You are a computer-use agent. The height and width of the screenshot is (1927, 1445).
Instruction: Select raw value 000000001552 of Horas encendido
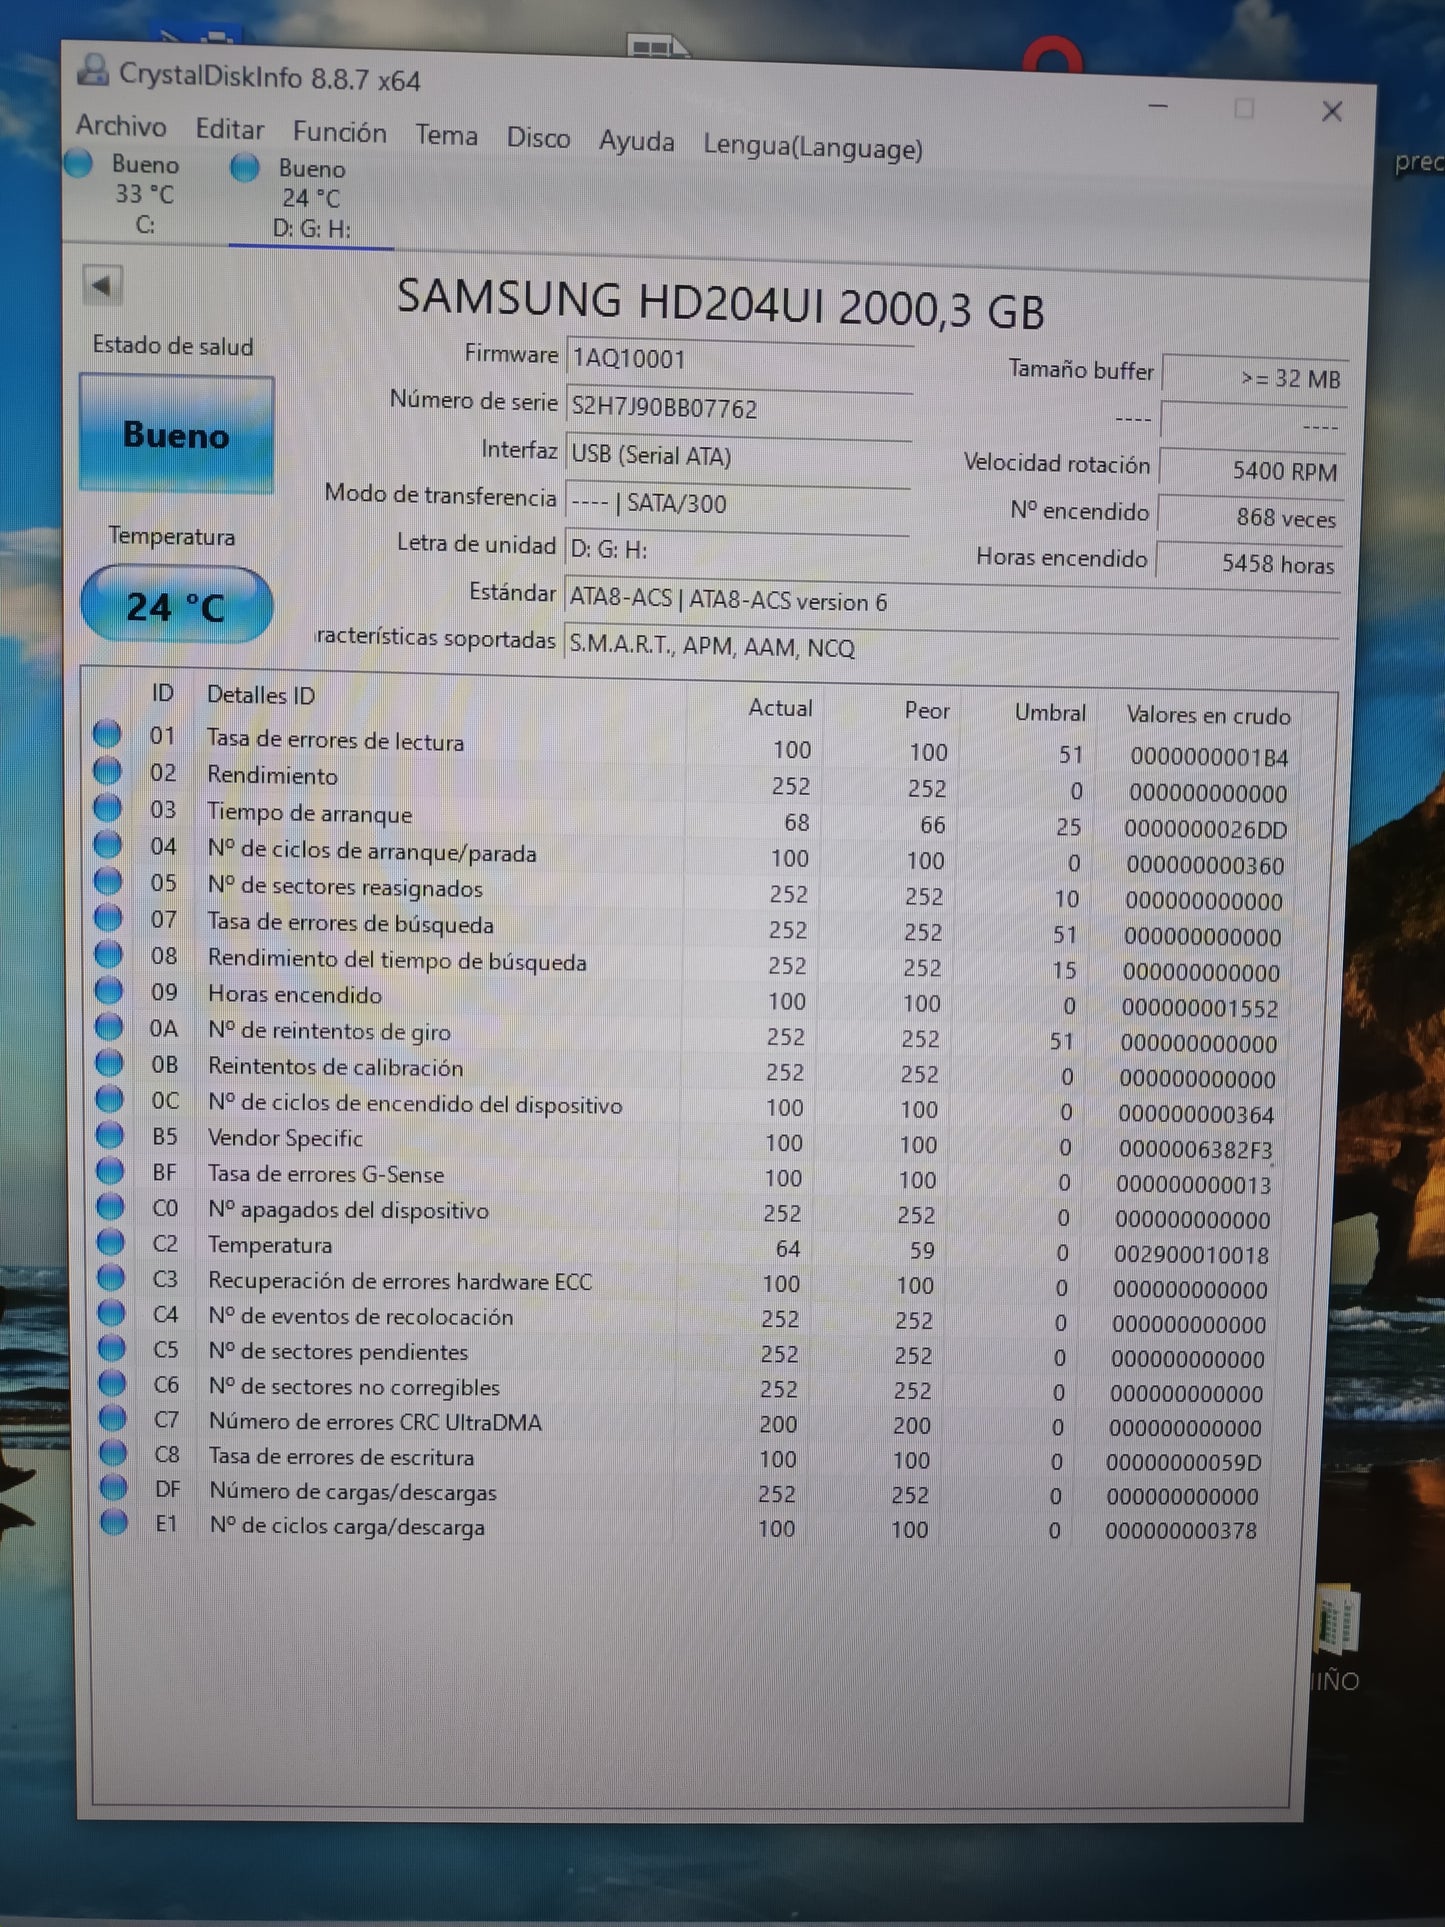1200,1008
